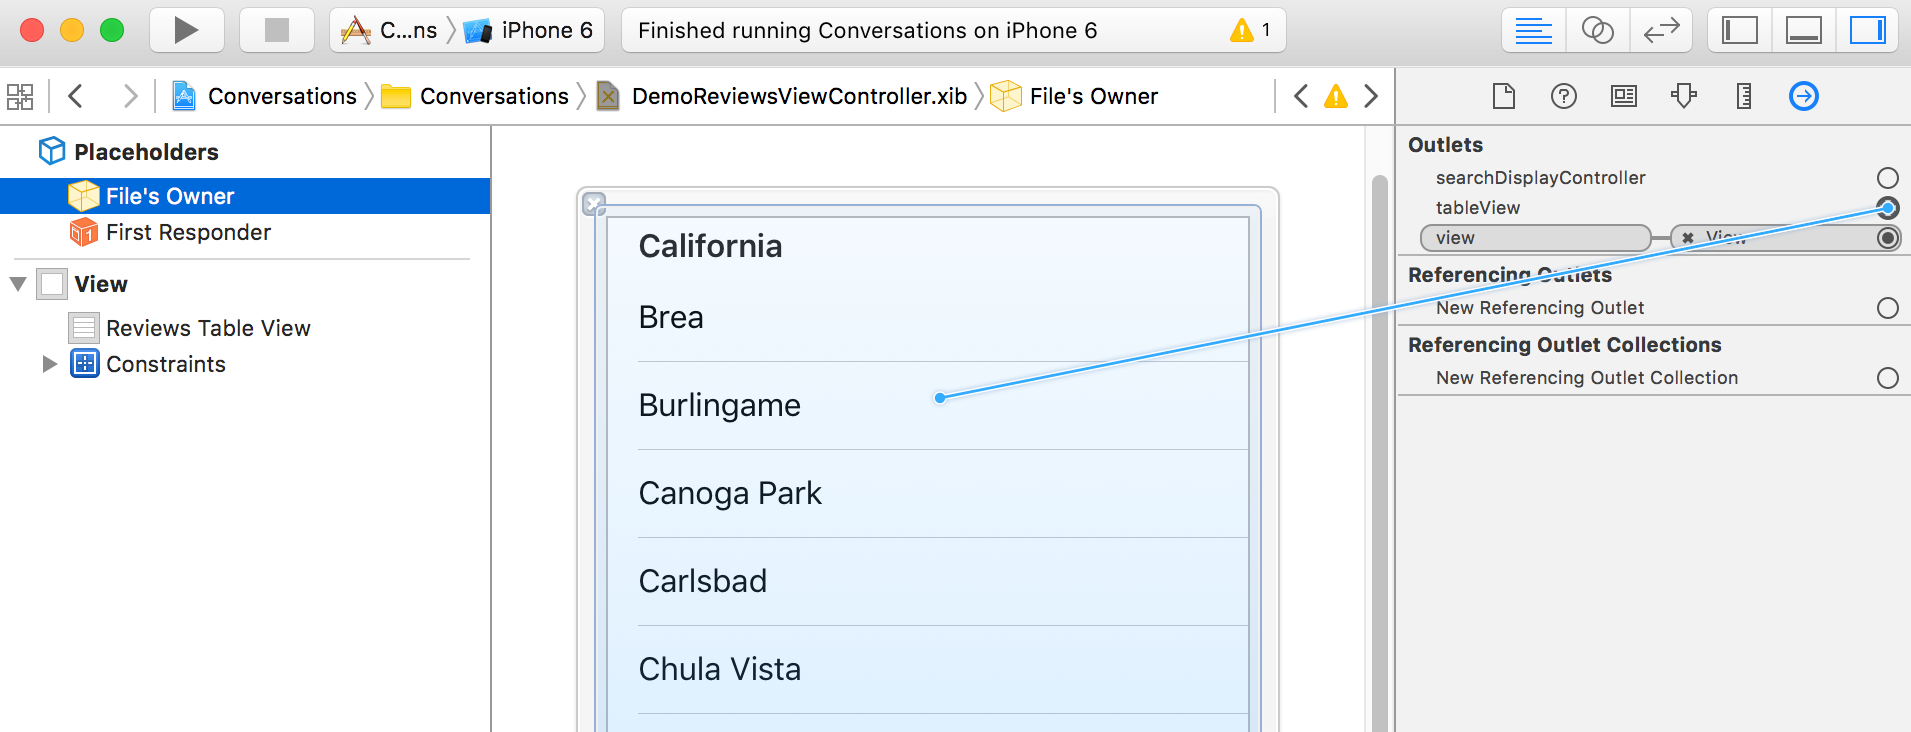Viewport: 1911px width, 732px height.
Task: Toggle the Debug area visibility
Action: click(1803, 30)
